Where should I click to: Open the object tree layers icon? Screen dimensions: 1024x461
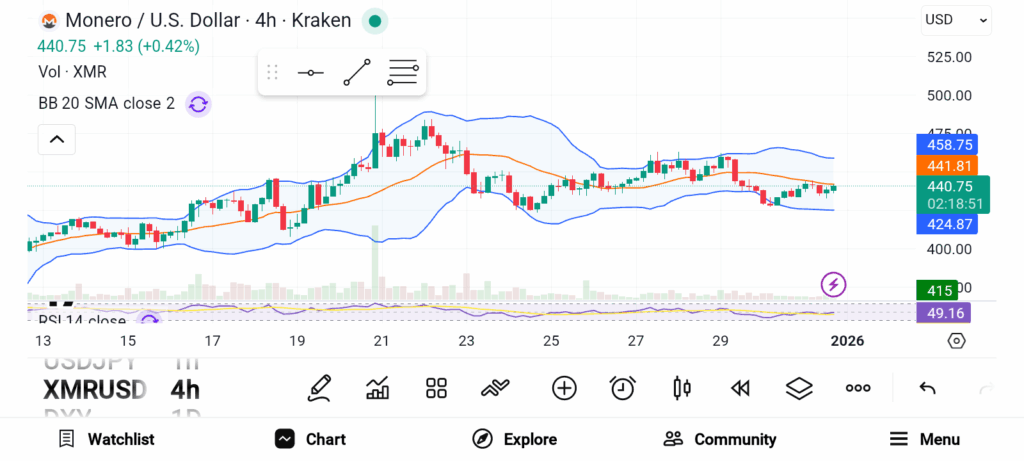[x=798, y=388]
